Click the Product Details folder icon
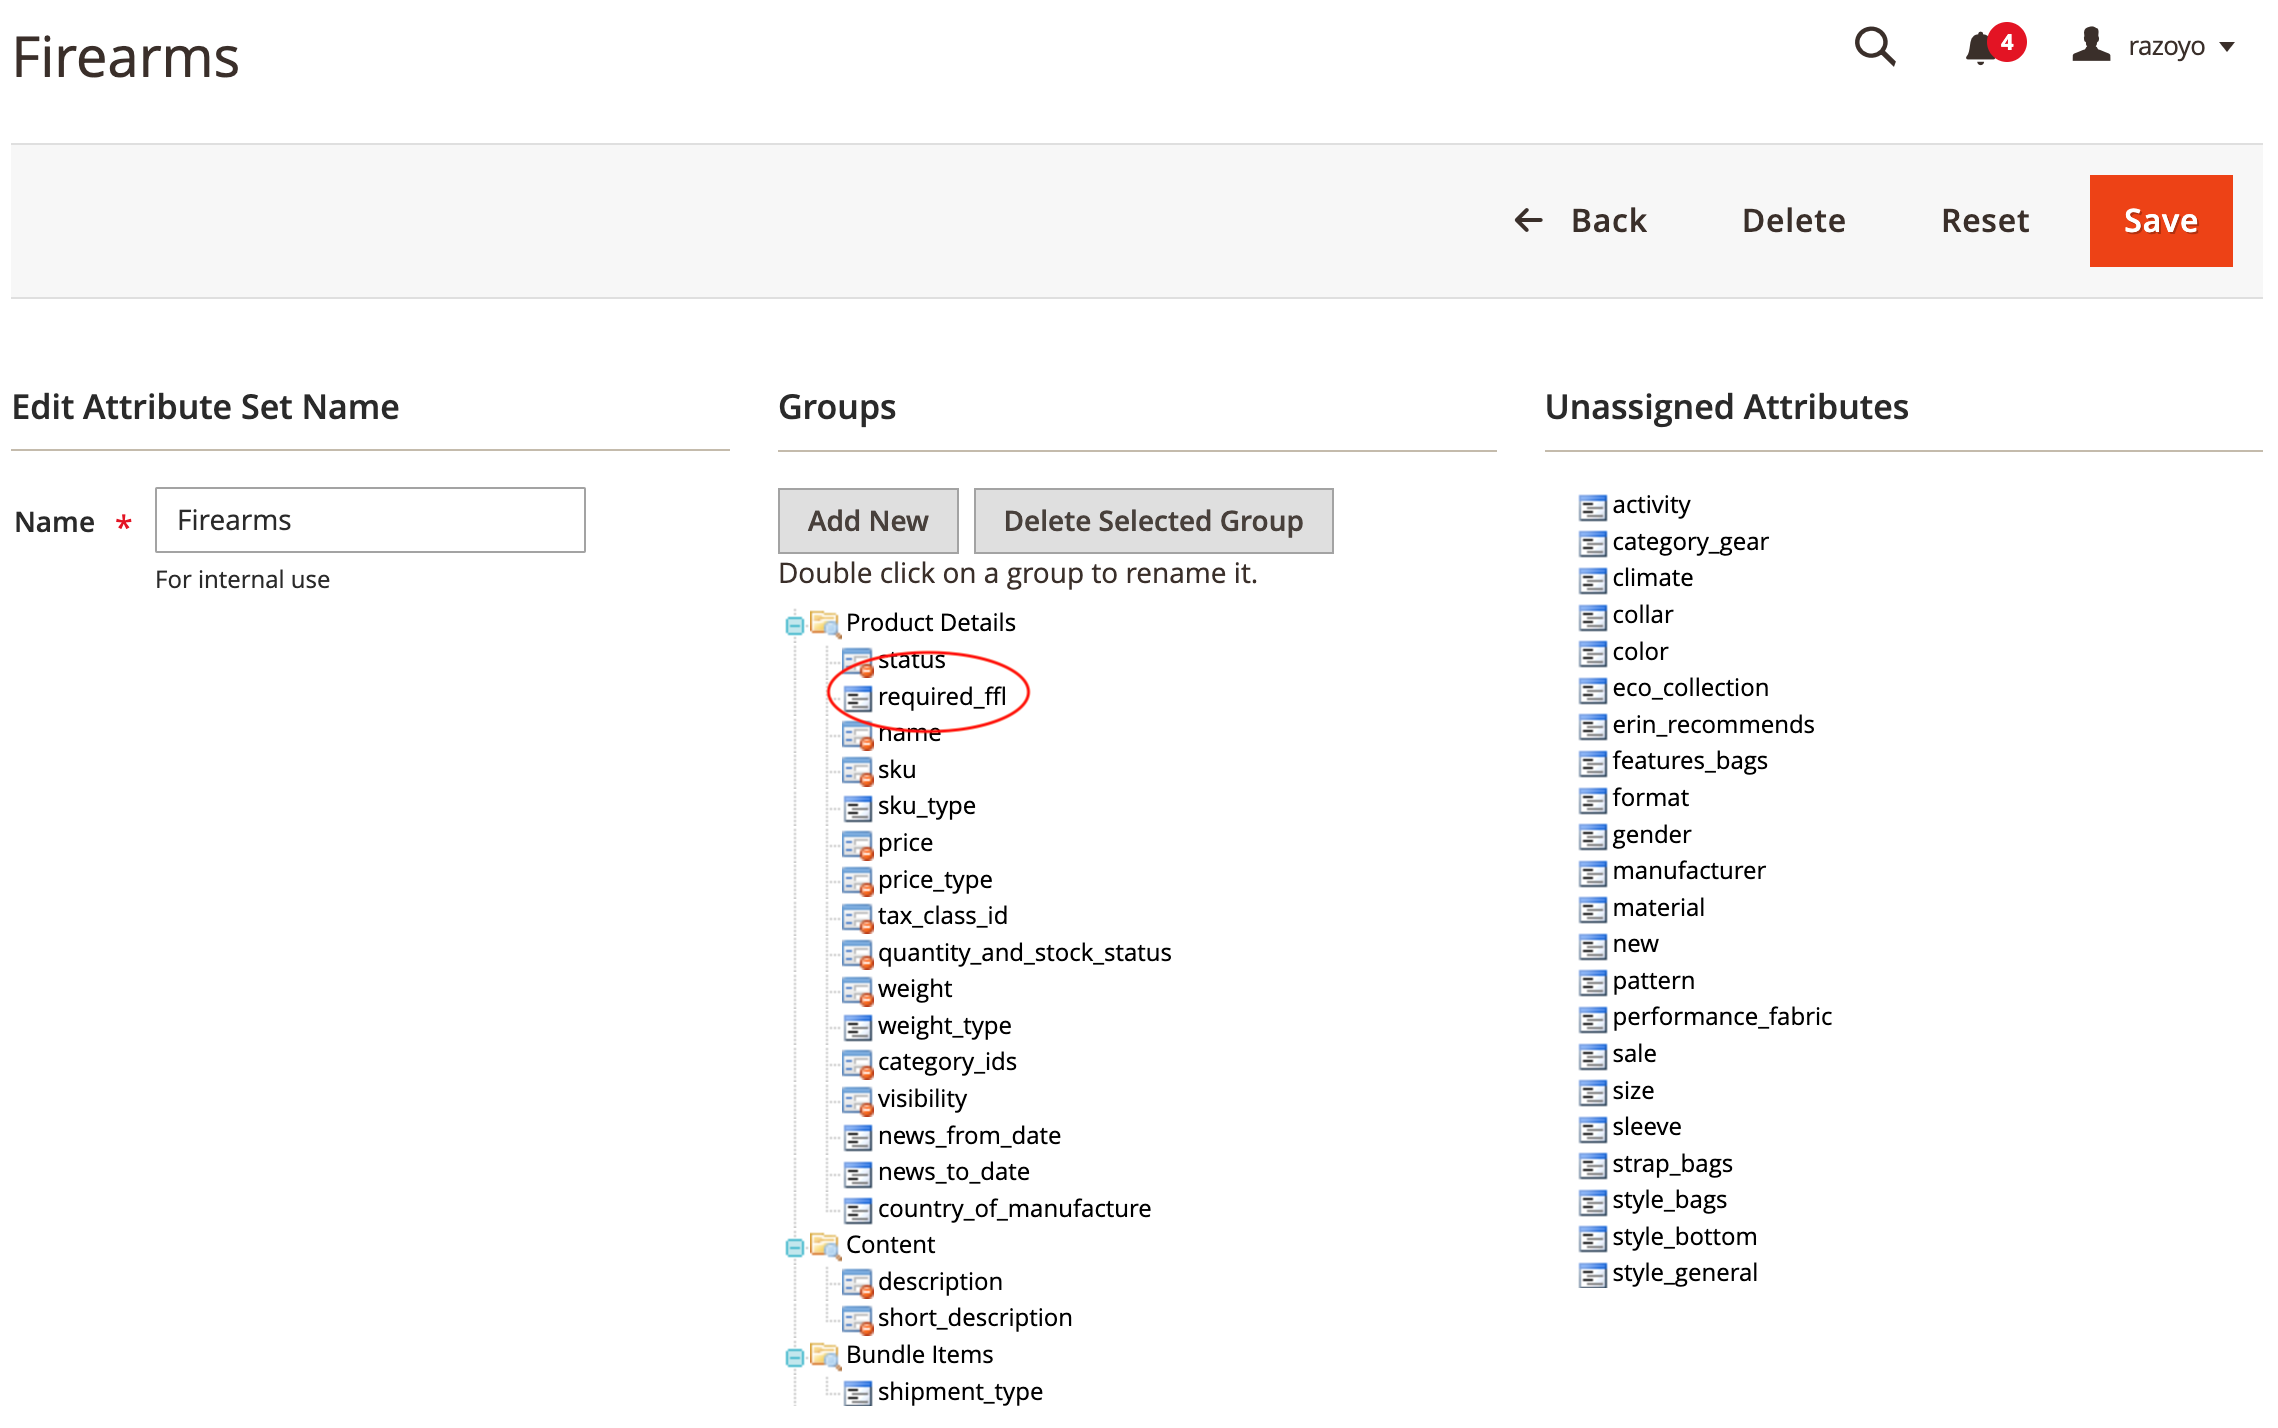 [824, 623]
